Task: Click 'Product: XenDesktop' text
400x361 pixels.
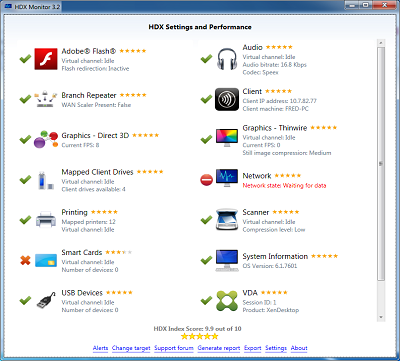Action: [271, 310]
